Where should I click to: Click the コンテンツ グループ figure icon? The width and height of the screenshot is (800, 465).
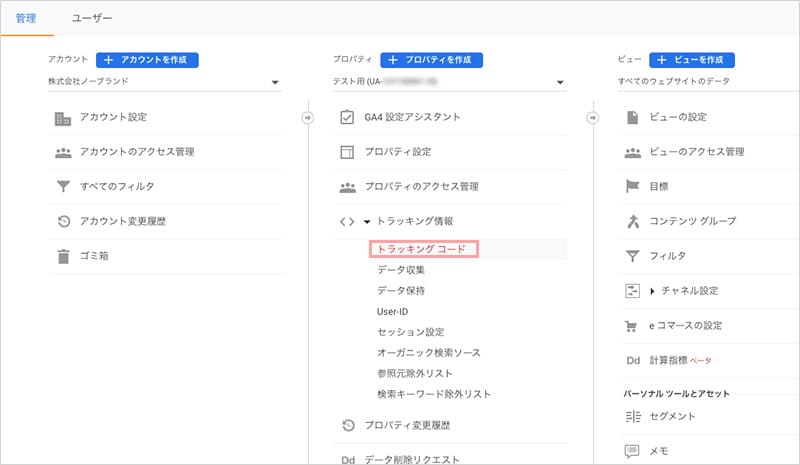pyautogui.click(x=633, y=221)
